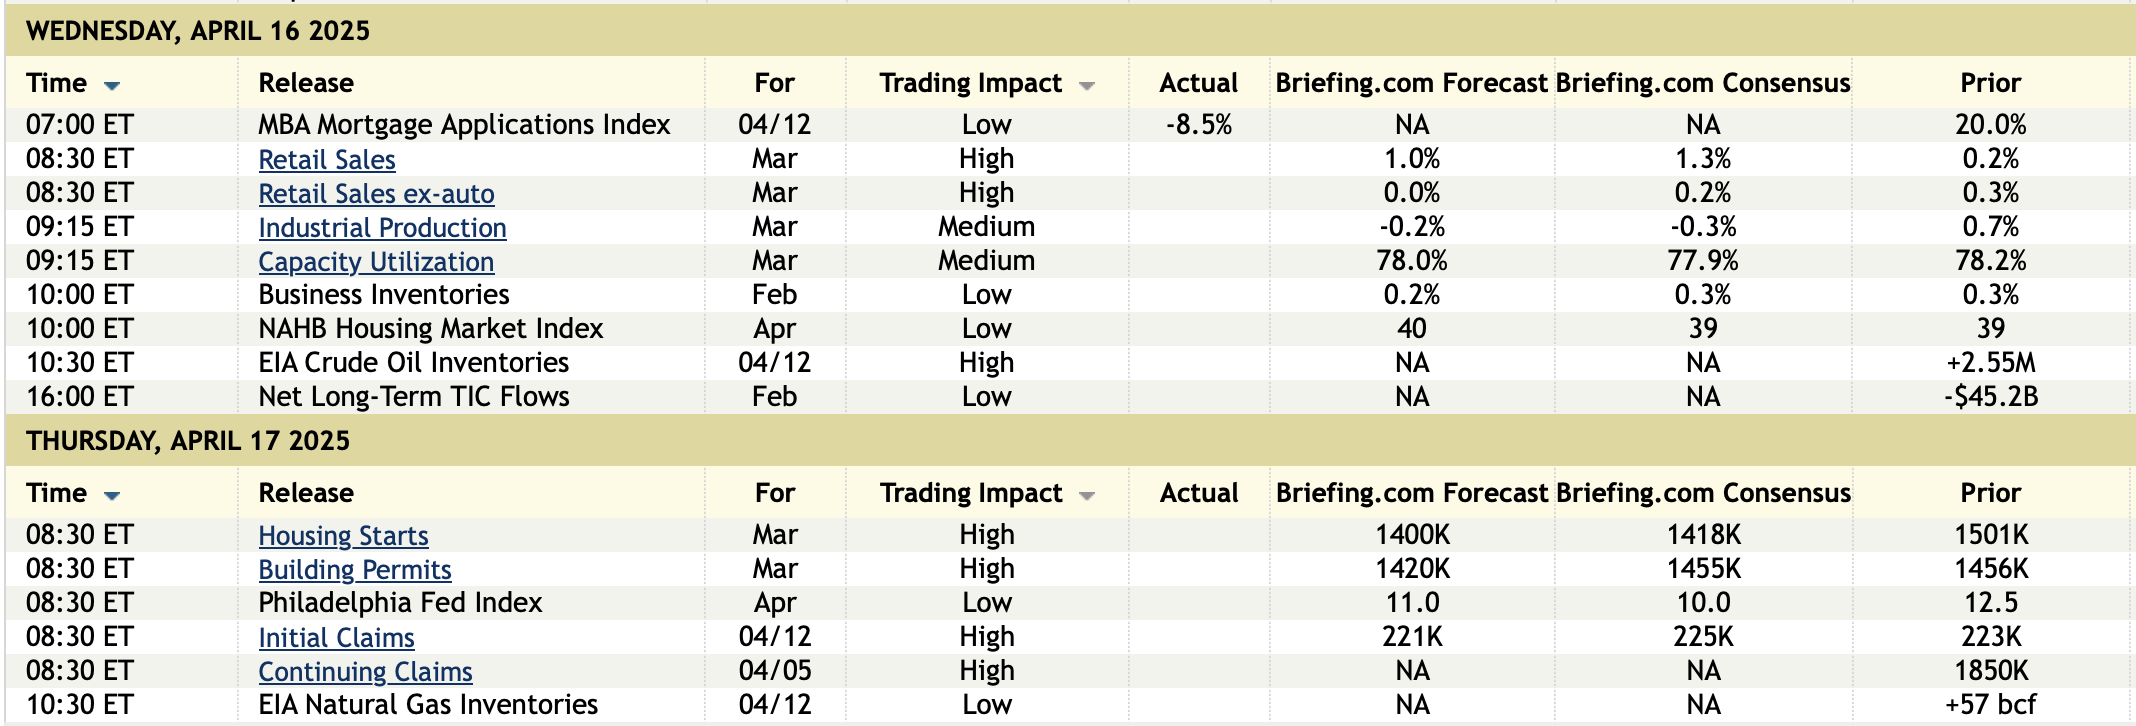Open the Initial Claims link
Viewport: 2136px width, 726px height.
tap(336, 638)
